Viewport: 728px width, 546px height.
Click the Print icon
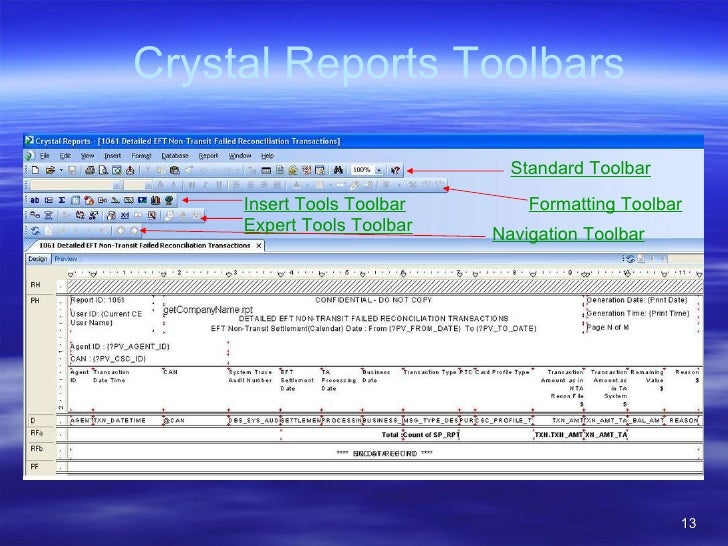point(90,170)
